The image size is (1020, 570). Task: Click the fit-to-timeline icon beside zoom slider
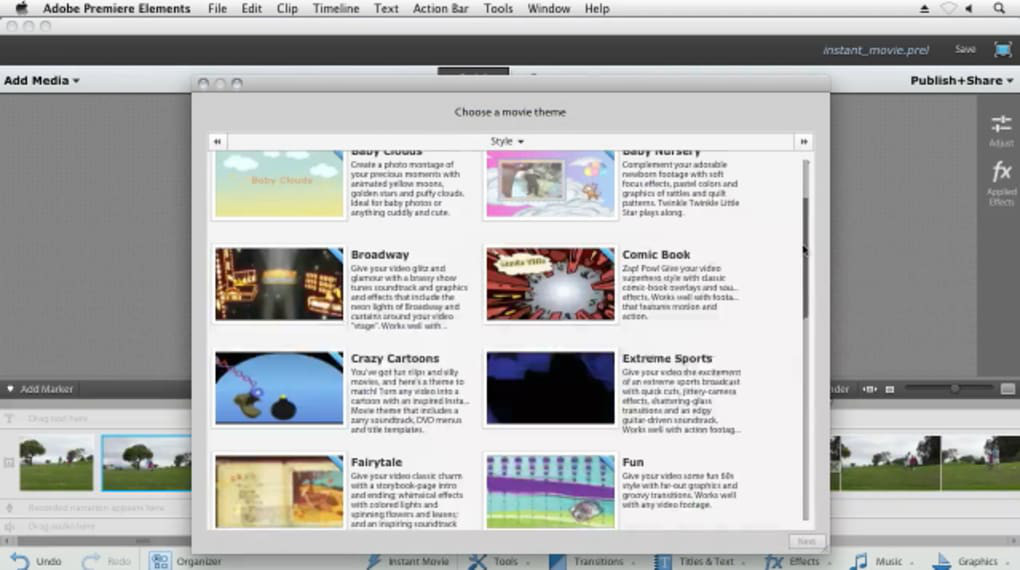pyautogui.click(x=870, y=389)
